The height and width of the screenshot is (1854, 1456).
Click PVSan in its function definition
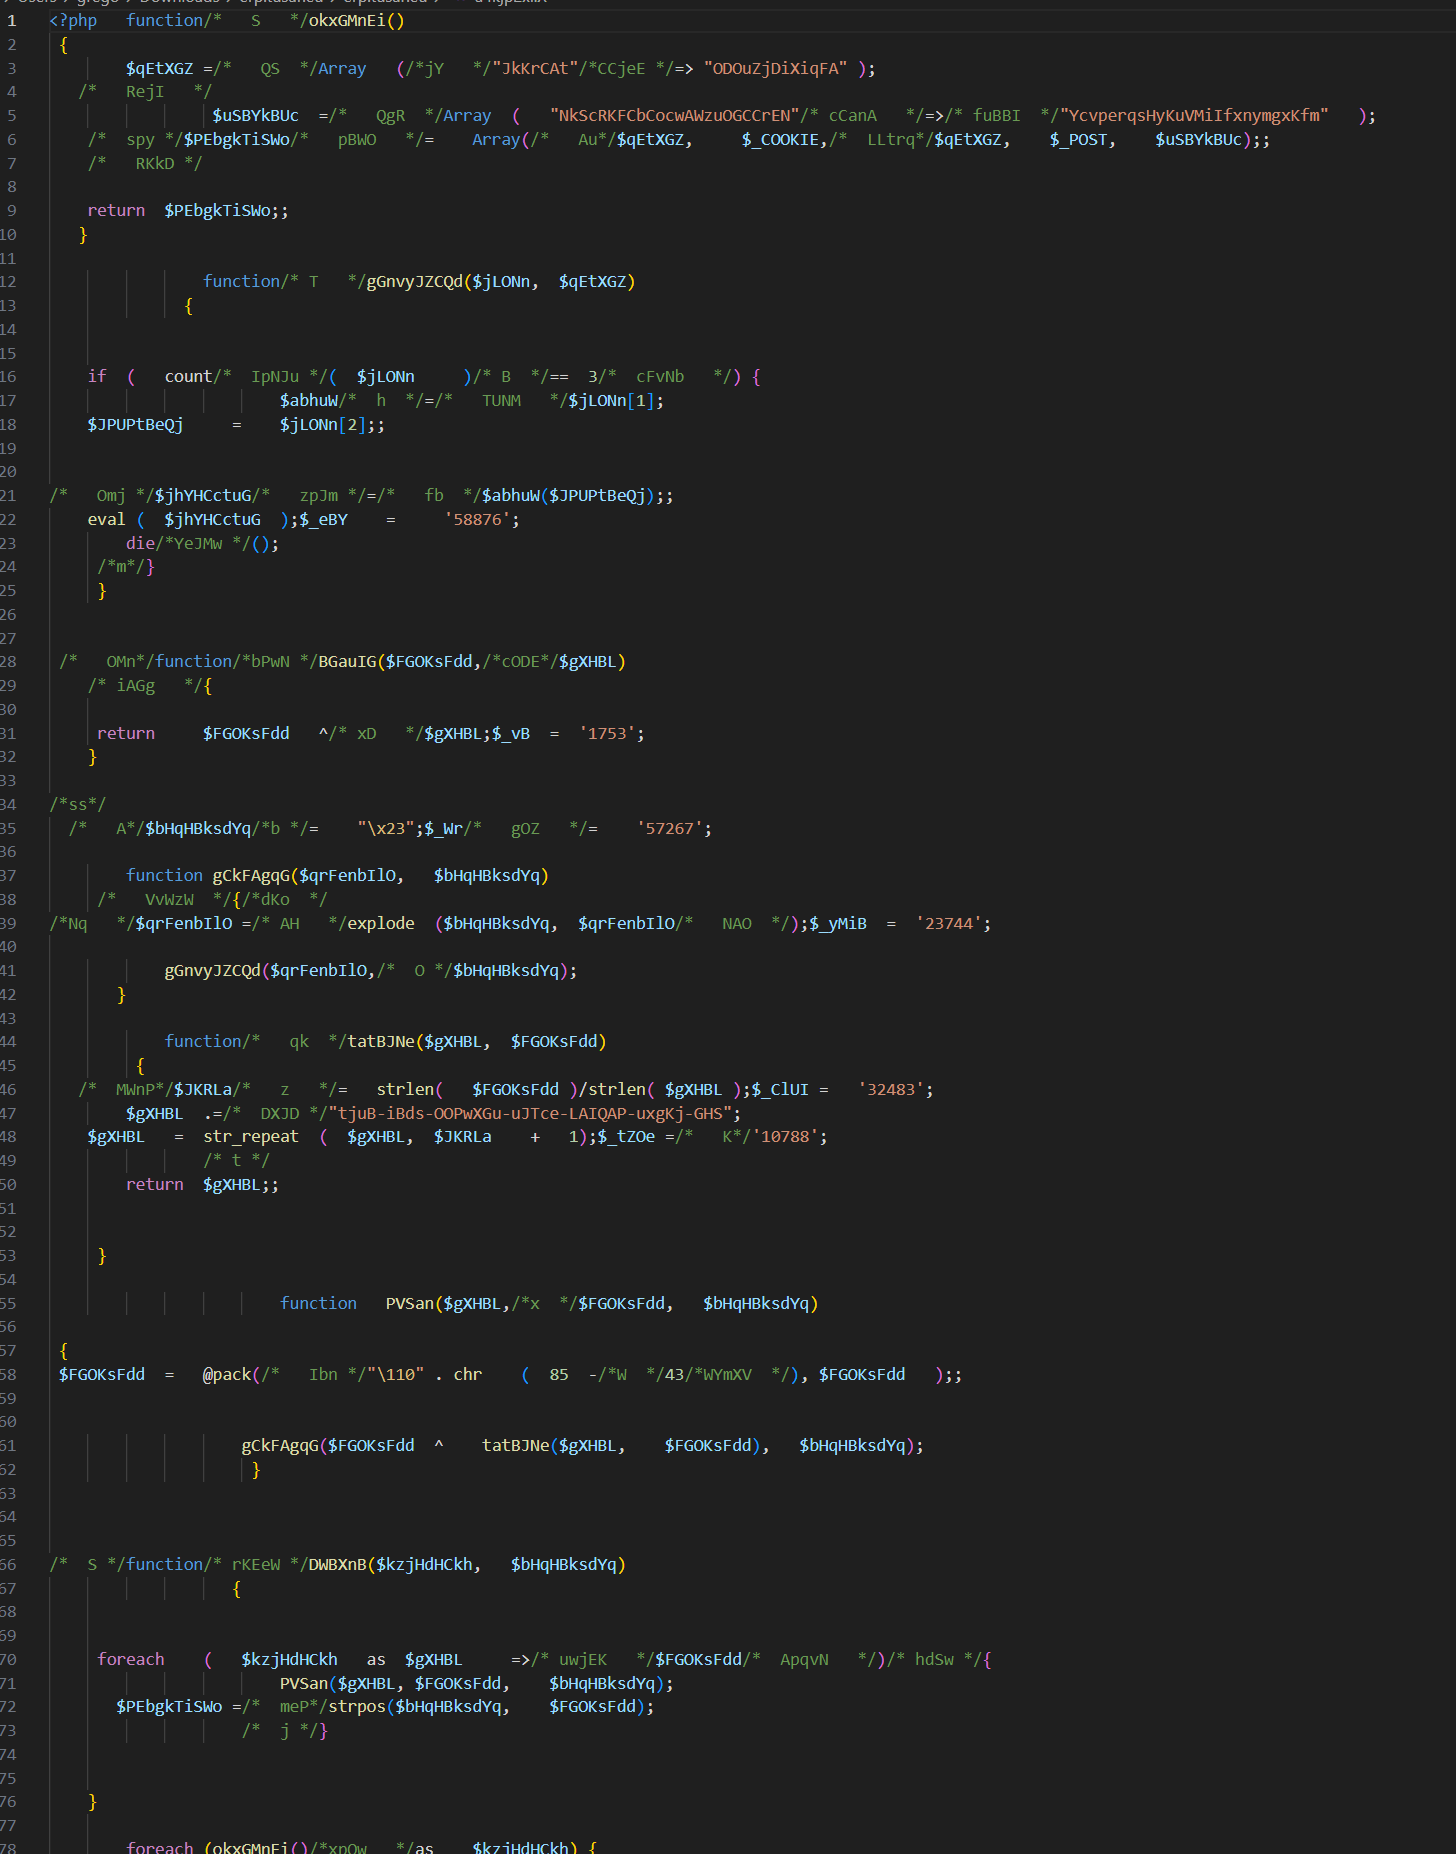pyautogui.click(x=410, y=1303)
